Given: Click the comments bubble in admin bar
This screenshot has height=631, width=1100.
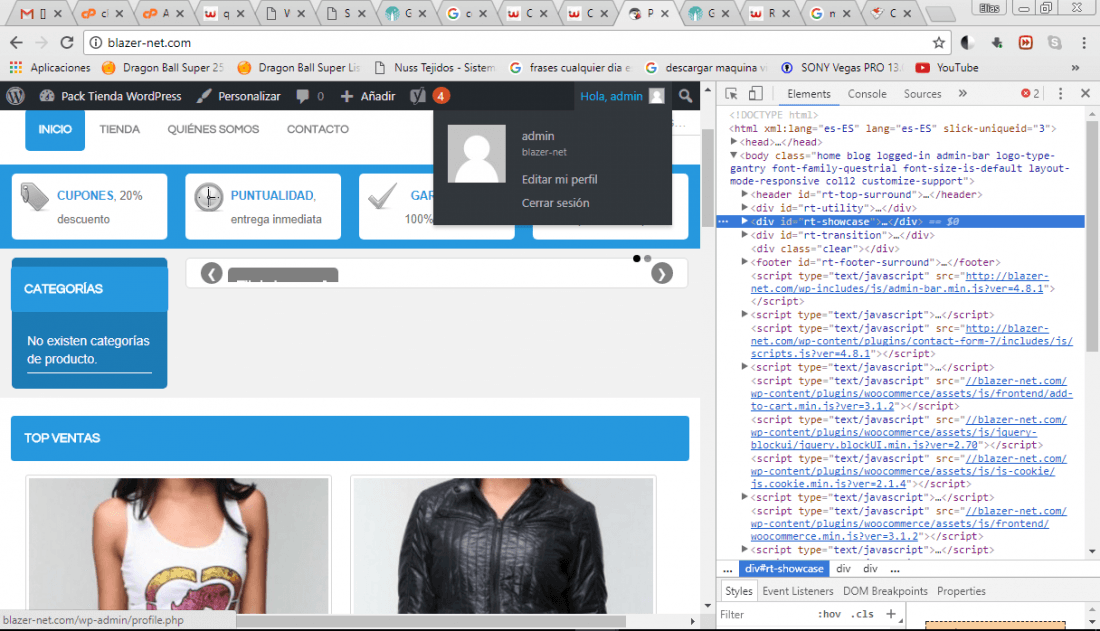Looking at the screenshot, I should point(303,96).
